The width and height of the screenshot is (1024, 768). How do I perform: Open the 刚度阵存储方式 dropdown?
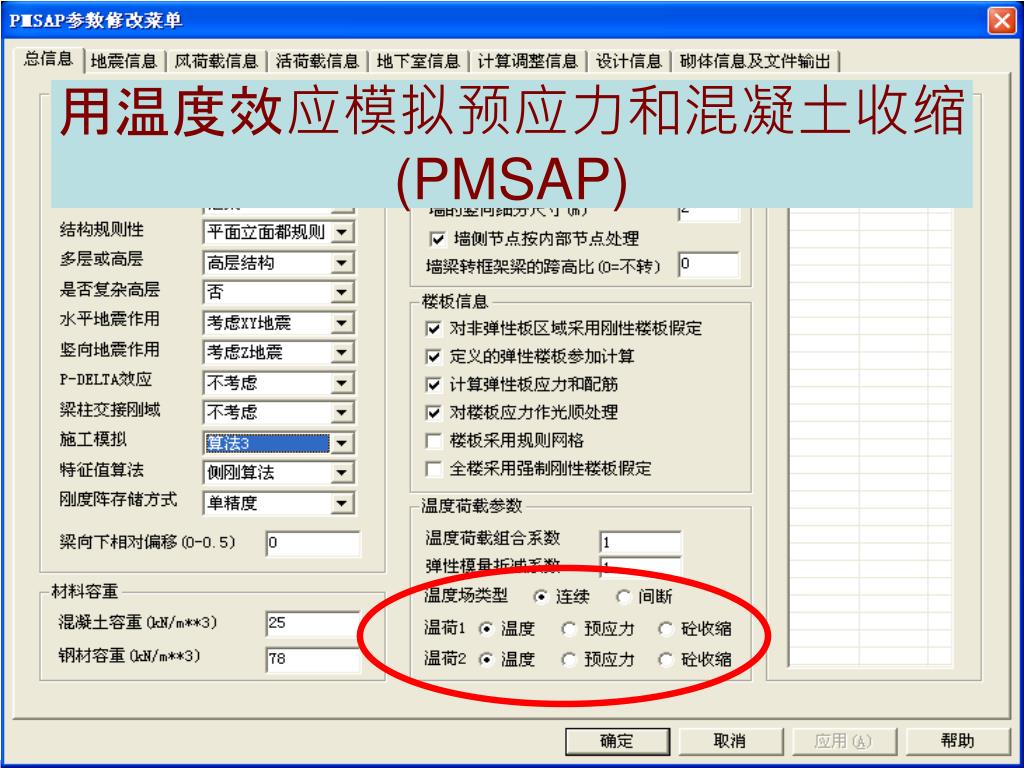pyautogui.click(x=342, y=503)
